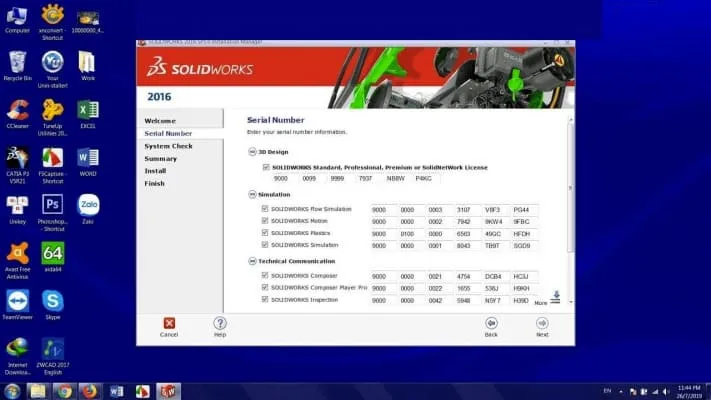Click the Back button
The height and width of the screenshot is (400, 711).
[491, 327]
